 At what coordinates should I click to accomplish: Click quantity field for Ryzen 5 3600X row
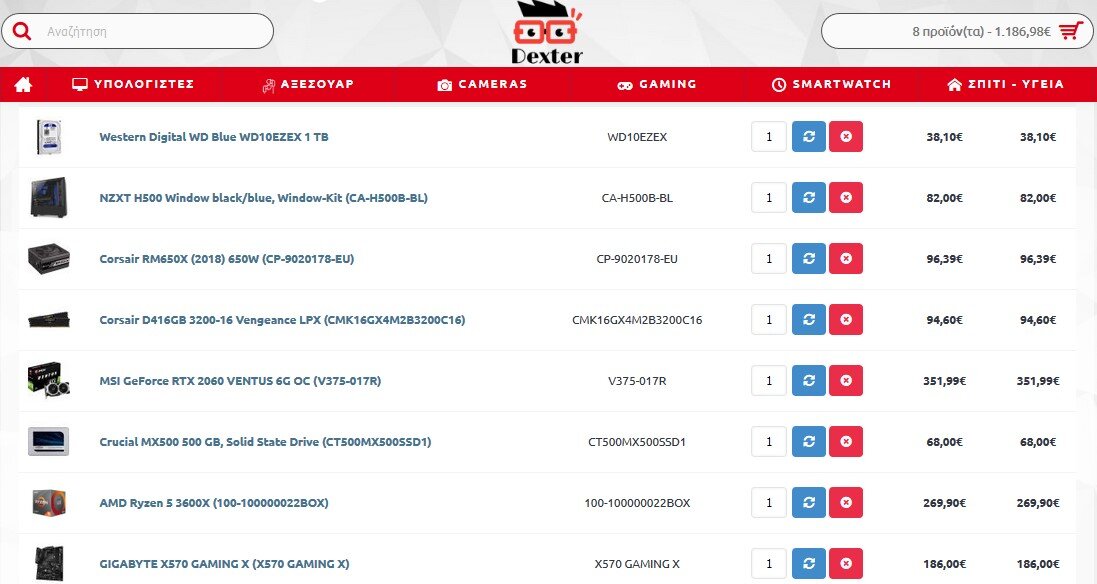click(x=769, y=502)
